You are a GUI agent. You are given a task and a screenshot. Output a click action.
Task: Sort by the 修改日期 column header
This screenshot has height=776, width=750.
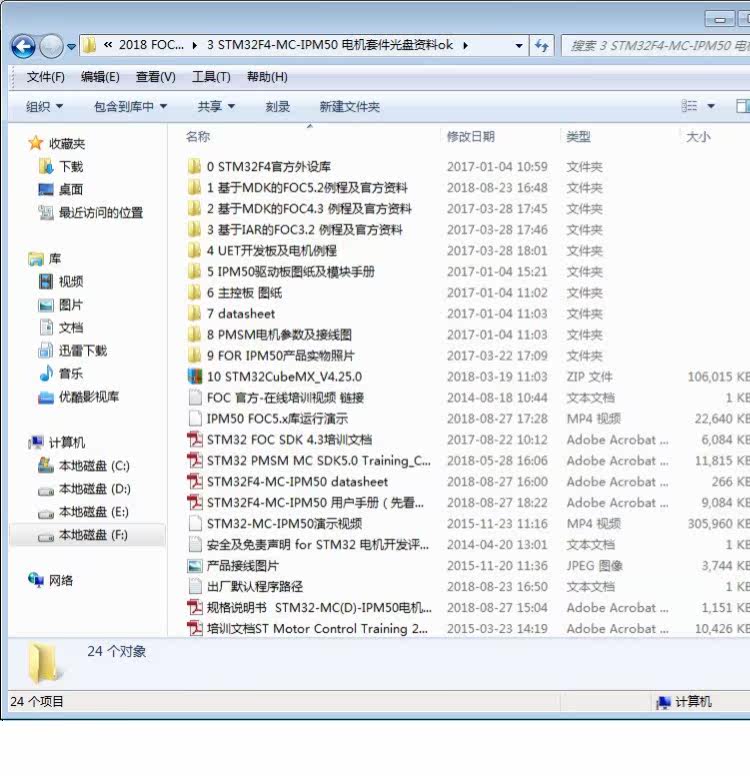(x=470, y=137)
